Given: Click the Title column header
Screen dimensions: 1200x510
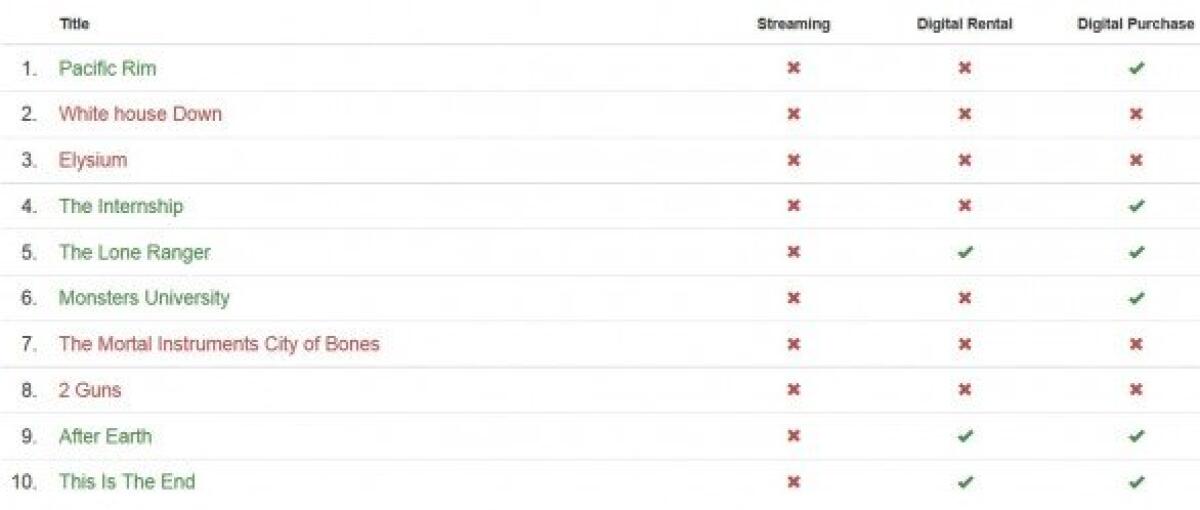Looking at the screenshot, I should [x=74, y=23].
